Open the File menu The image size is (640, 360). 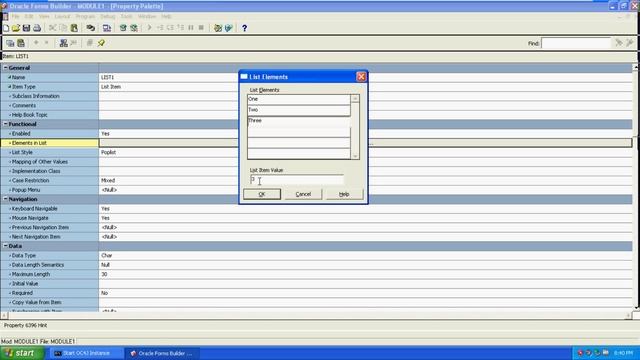[16, 17]
